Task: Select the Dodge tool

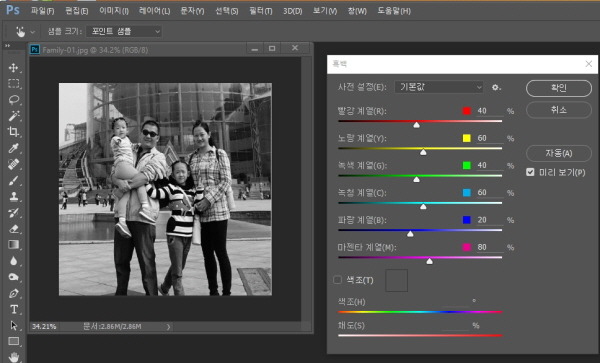Action: [13, 277]
